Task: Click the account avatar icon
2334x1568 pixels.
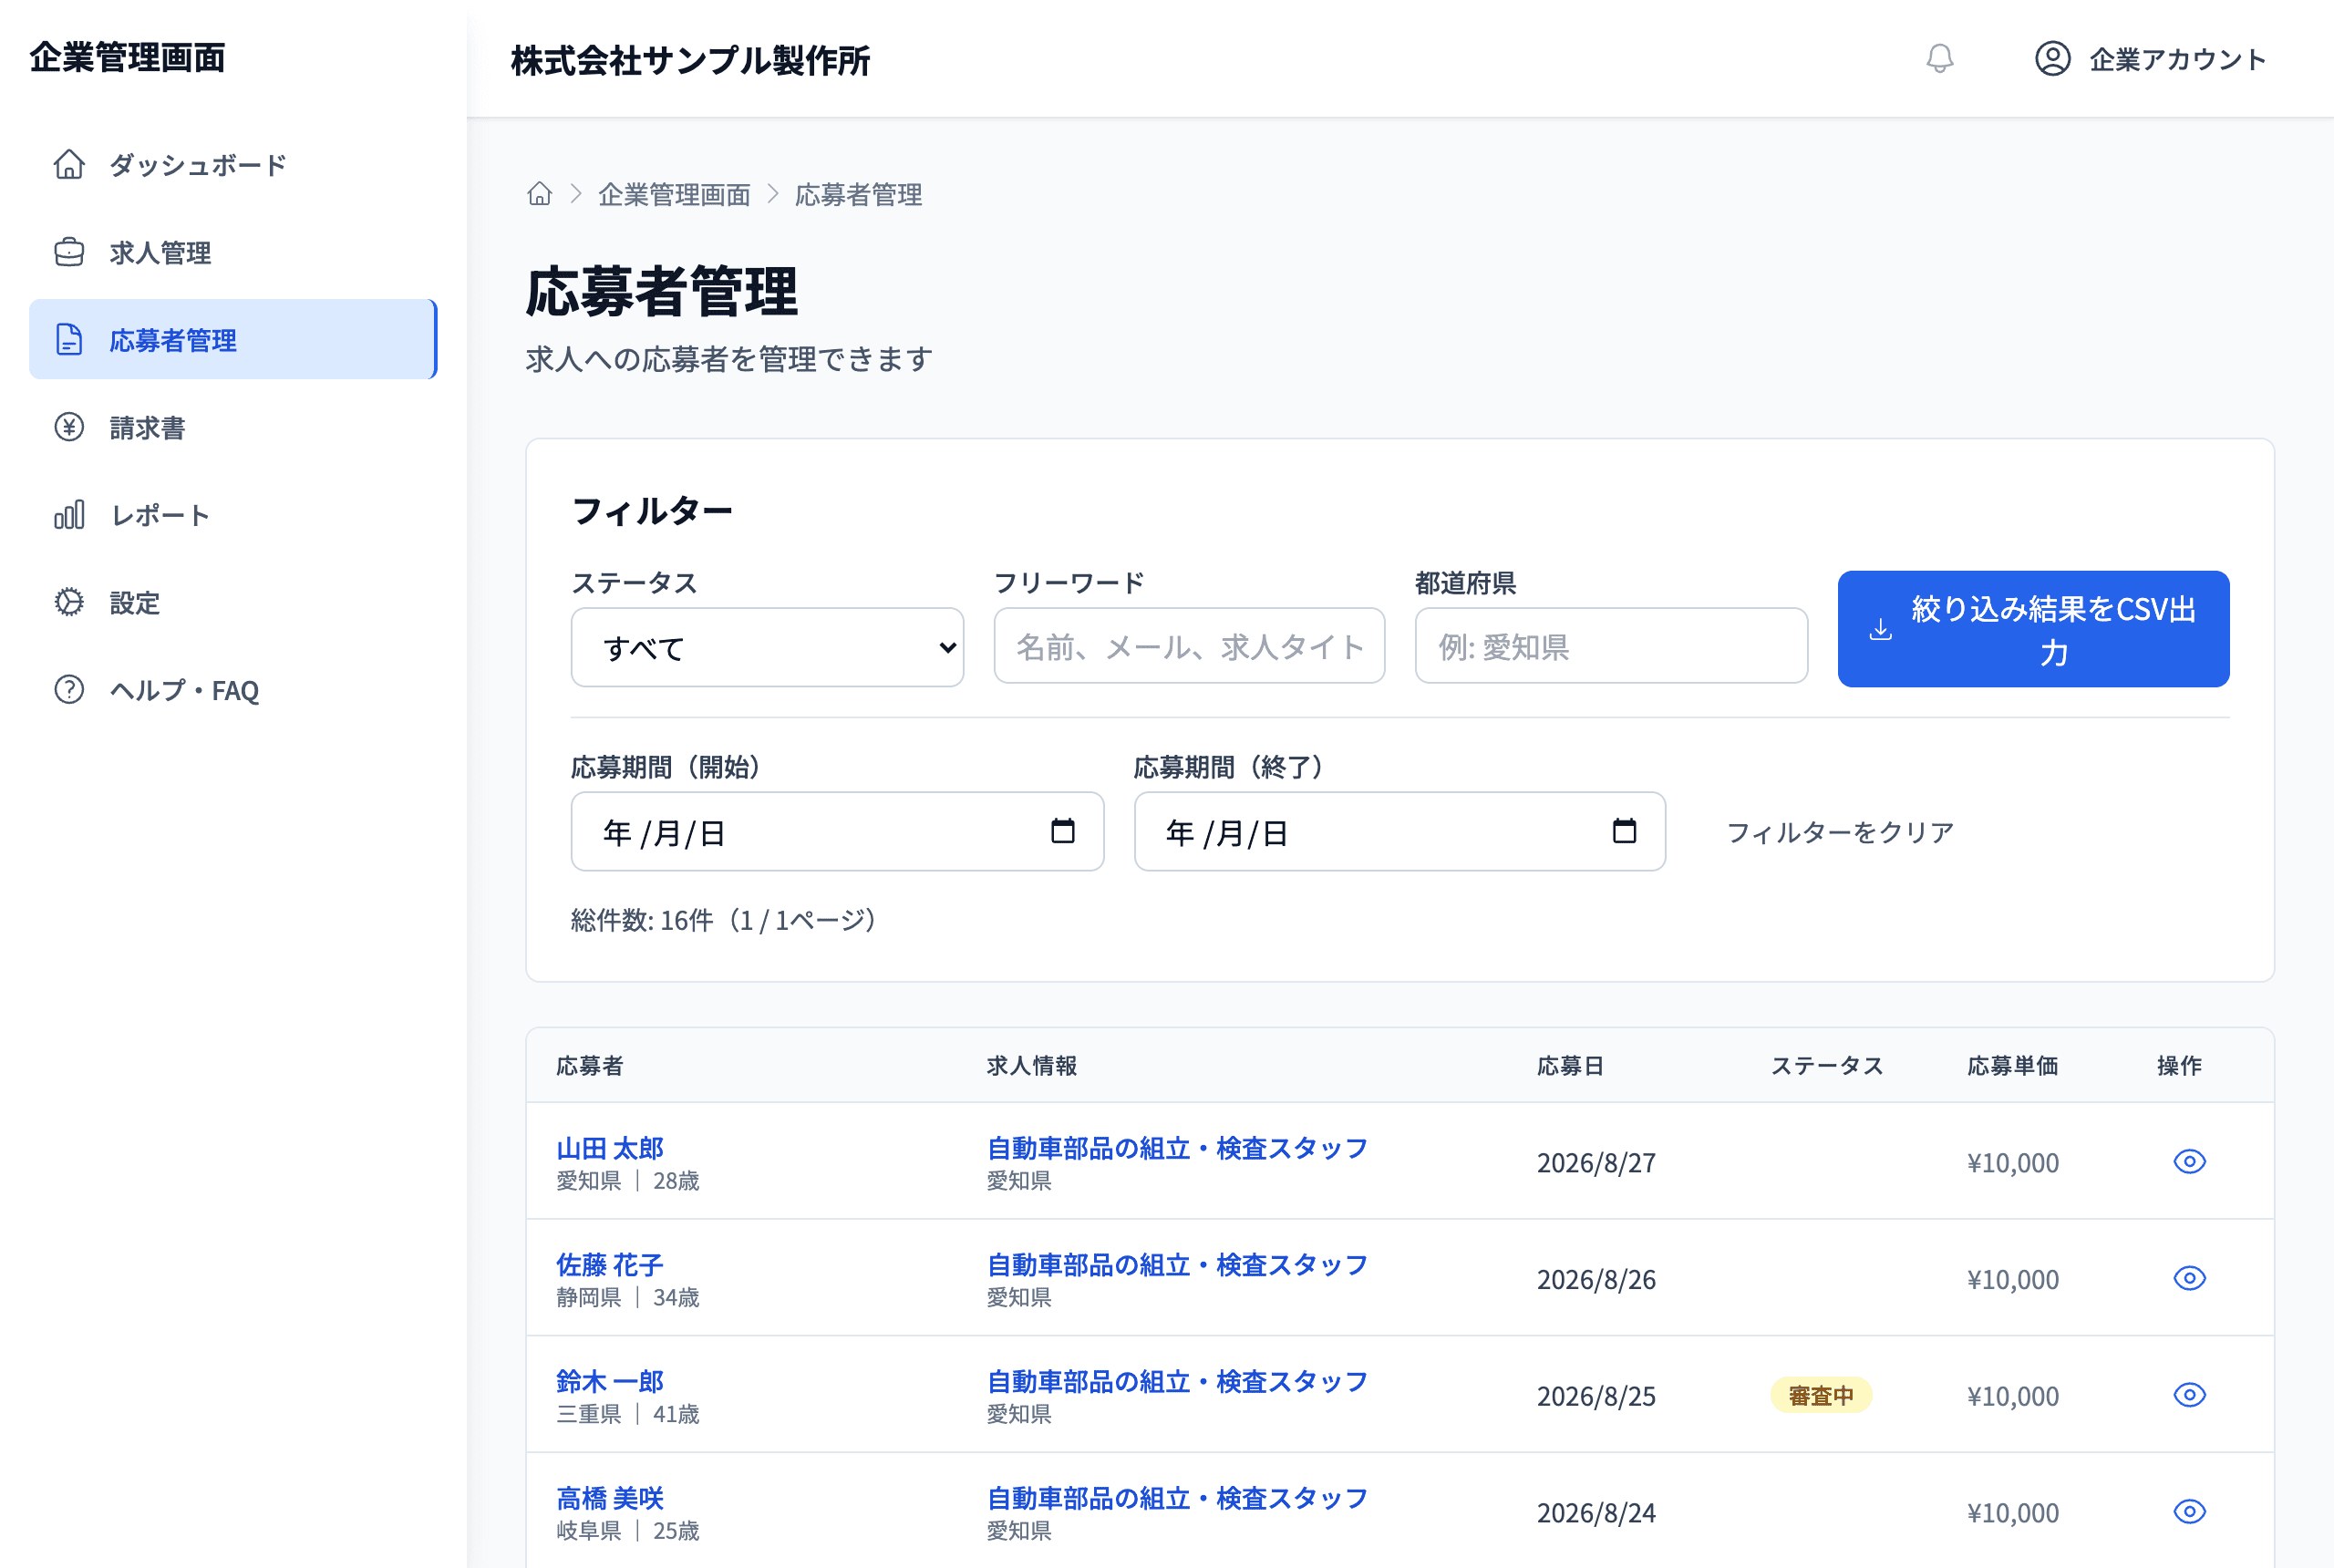Action: 2052,59
